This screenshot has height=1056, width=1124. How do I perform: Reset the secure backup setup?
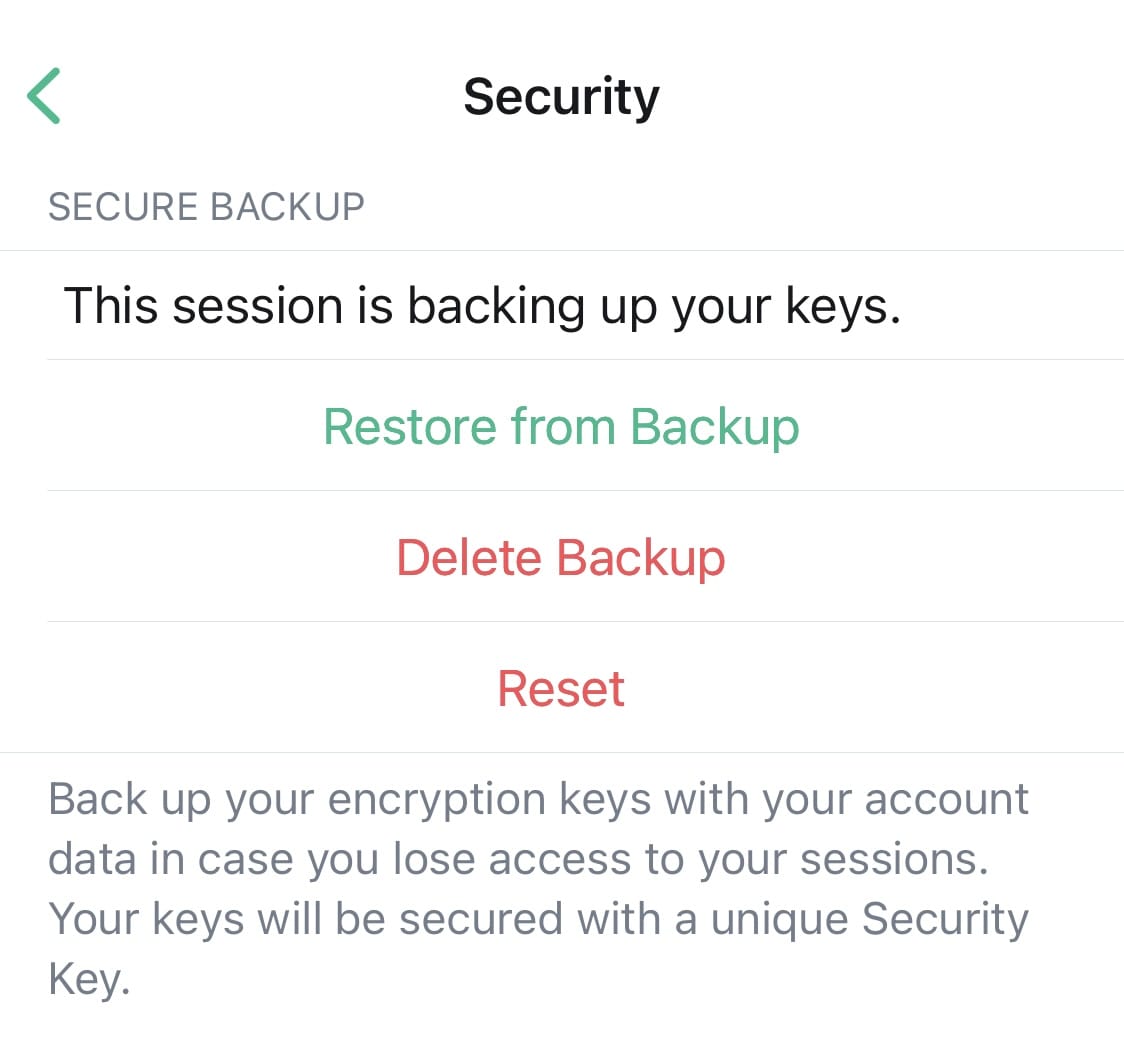click(x=561, y=688)
